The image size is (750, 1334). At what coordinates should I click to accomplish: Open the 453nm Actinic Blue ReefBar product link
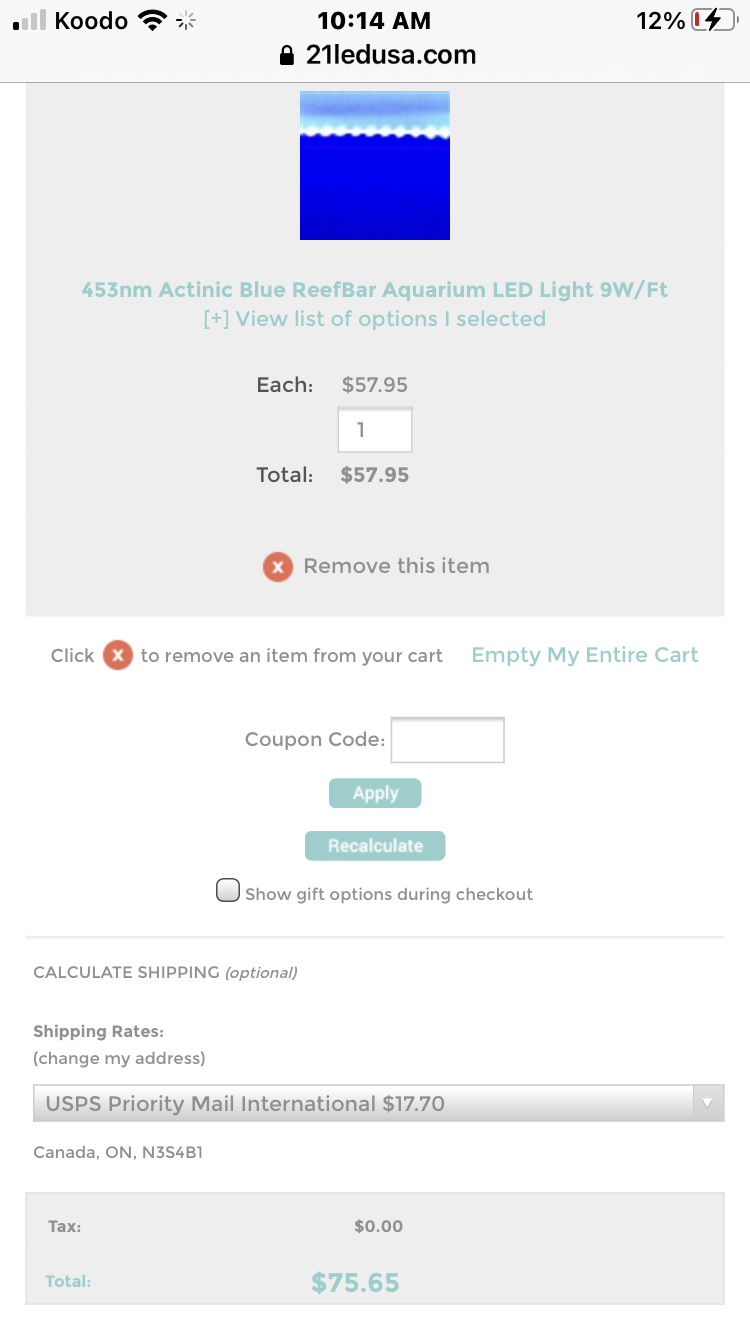tap(375, 290)
